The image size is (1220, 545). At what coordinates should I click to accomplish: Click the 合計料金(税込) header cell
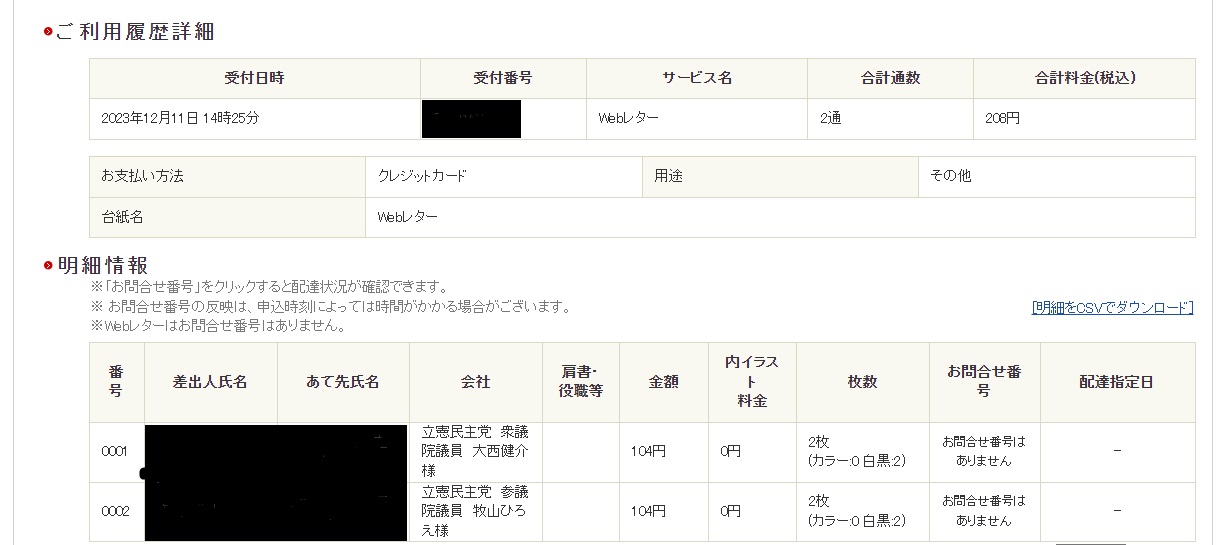(x=1084, y=78)
